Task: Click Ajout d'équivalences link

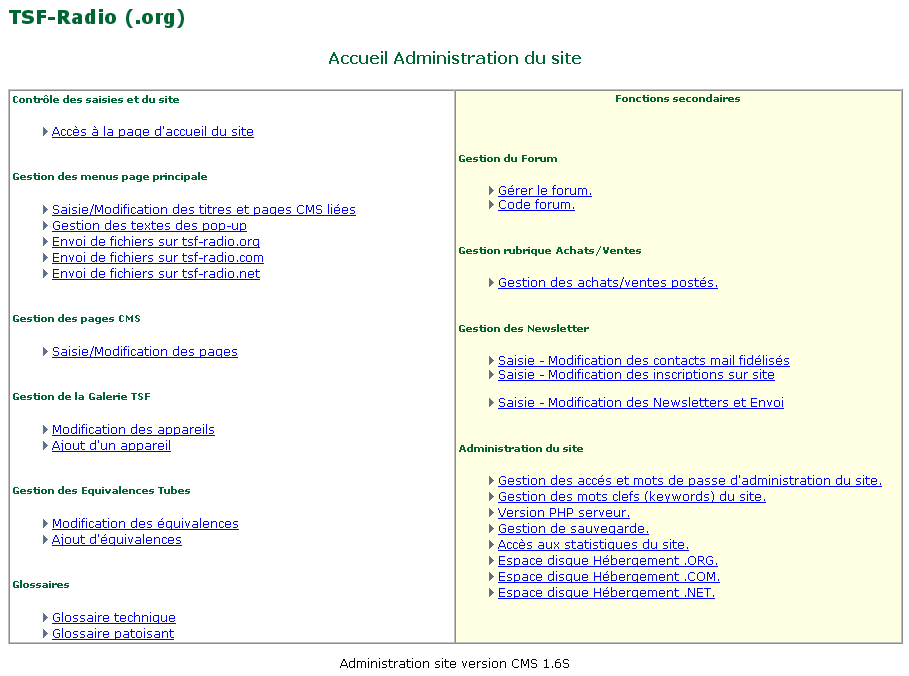Action: [x=117, y=539]
